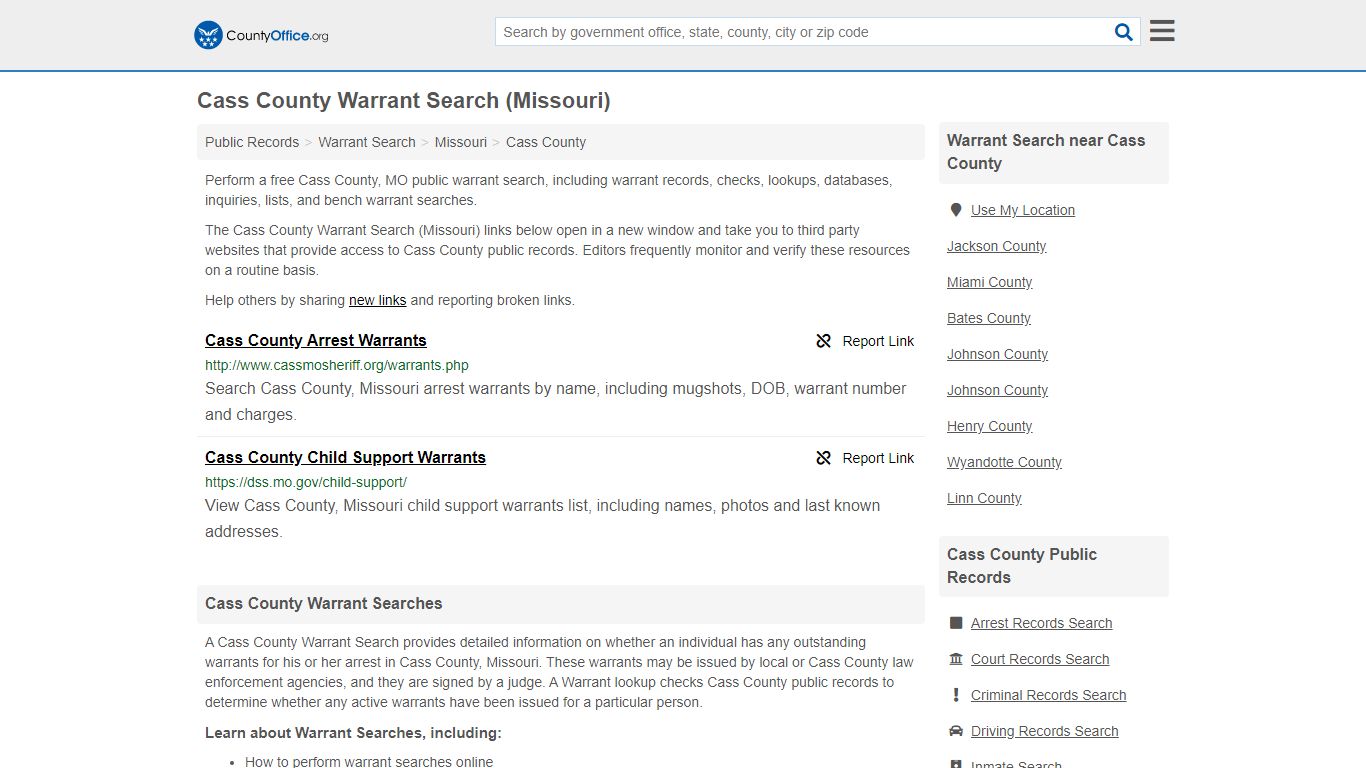Image resolution: width=1366 pixels, height=768 pixels.
Task: Click the child support warrants description text
Action: 543,518
